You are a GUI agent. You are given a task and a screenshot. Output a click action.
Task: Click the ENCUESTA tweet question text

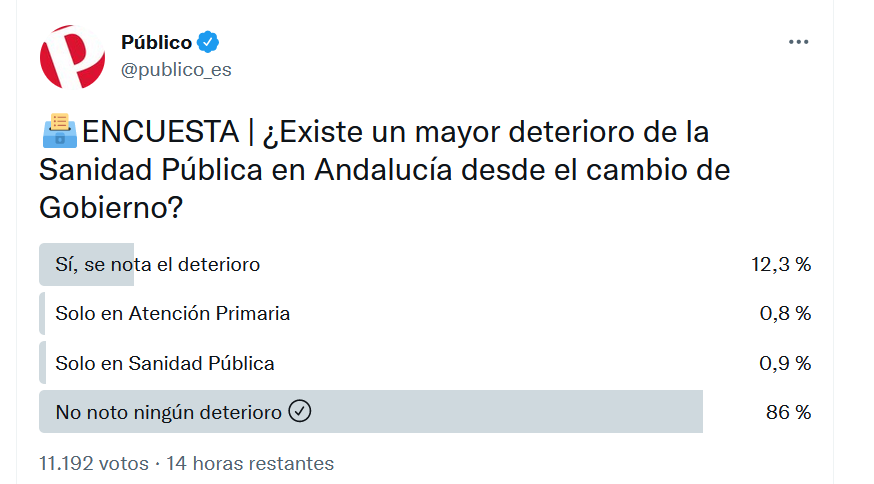(385, 170)
